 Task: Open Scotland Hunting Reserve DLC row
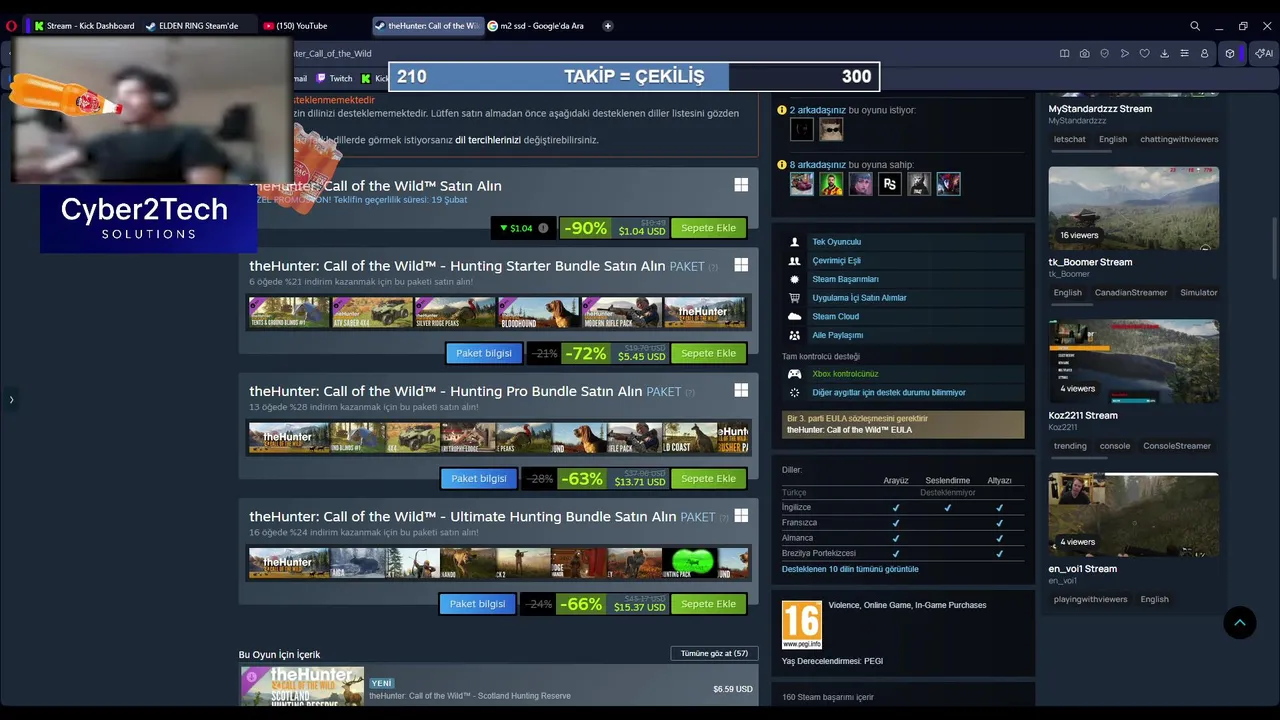tap(498, 688)
